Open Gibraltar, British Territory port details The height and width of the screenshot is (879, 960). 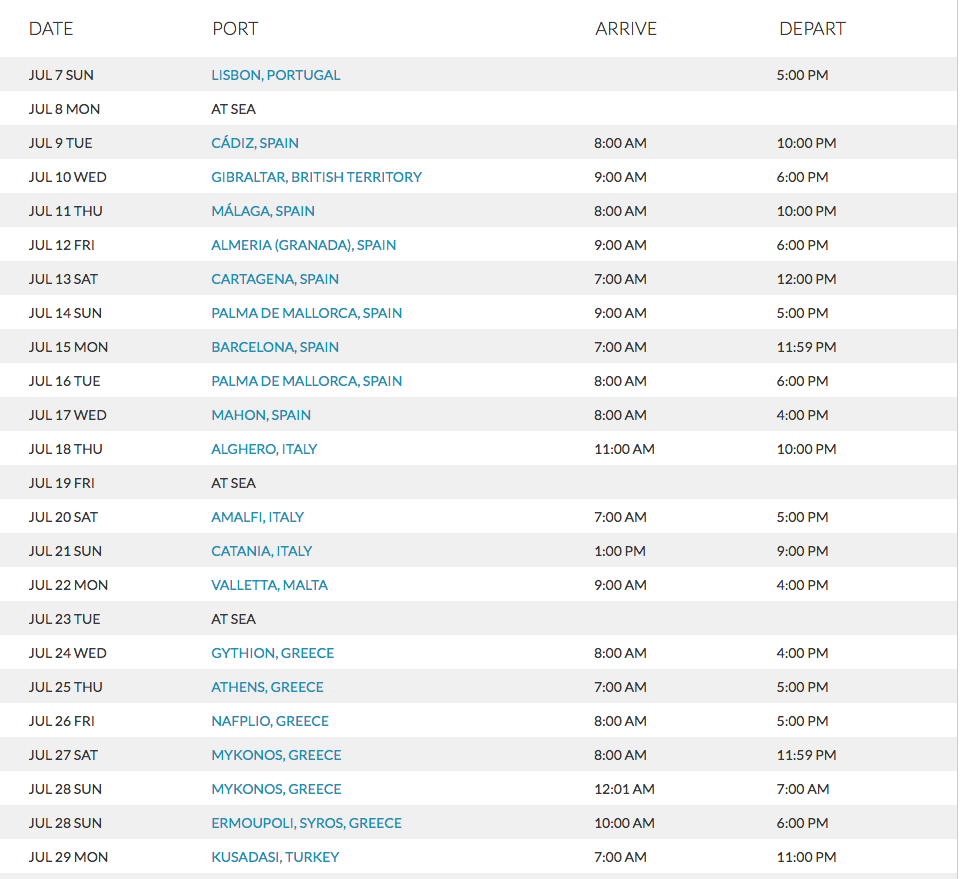point(316,177)
